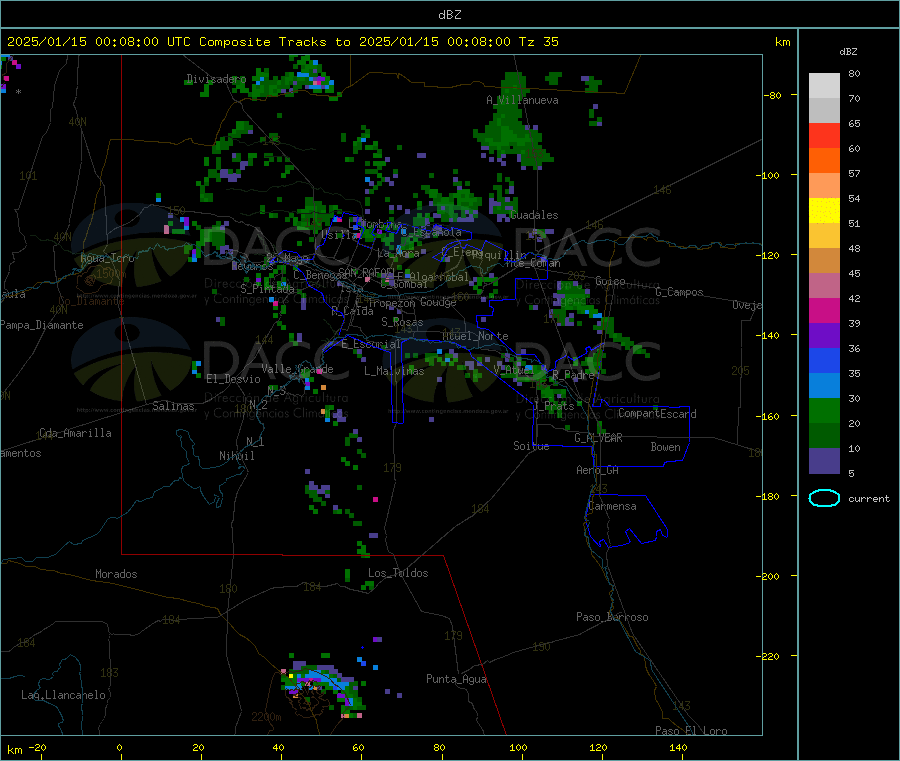Click the 'Cda_Amarilla' place label
This screenshot has height=761, width=900.
click(75, 433)
